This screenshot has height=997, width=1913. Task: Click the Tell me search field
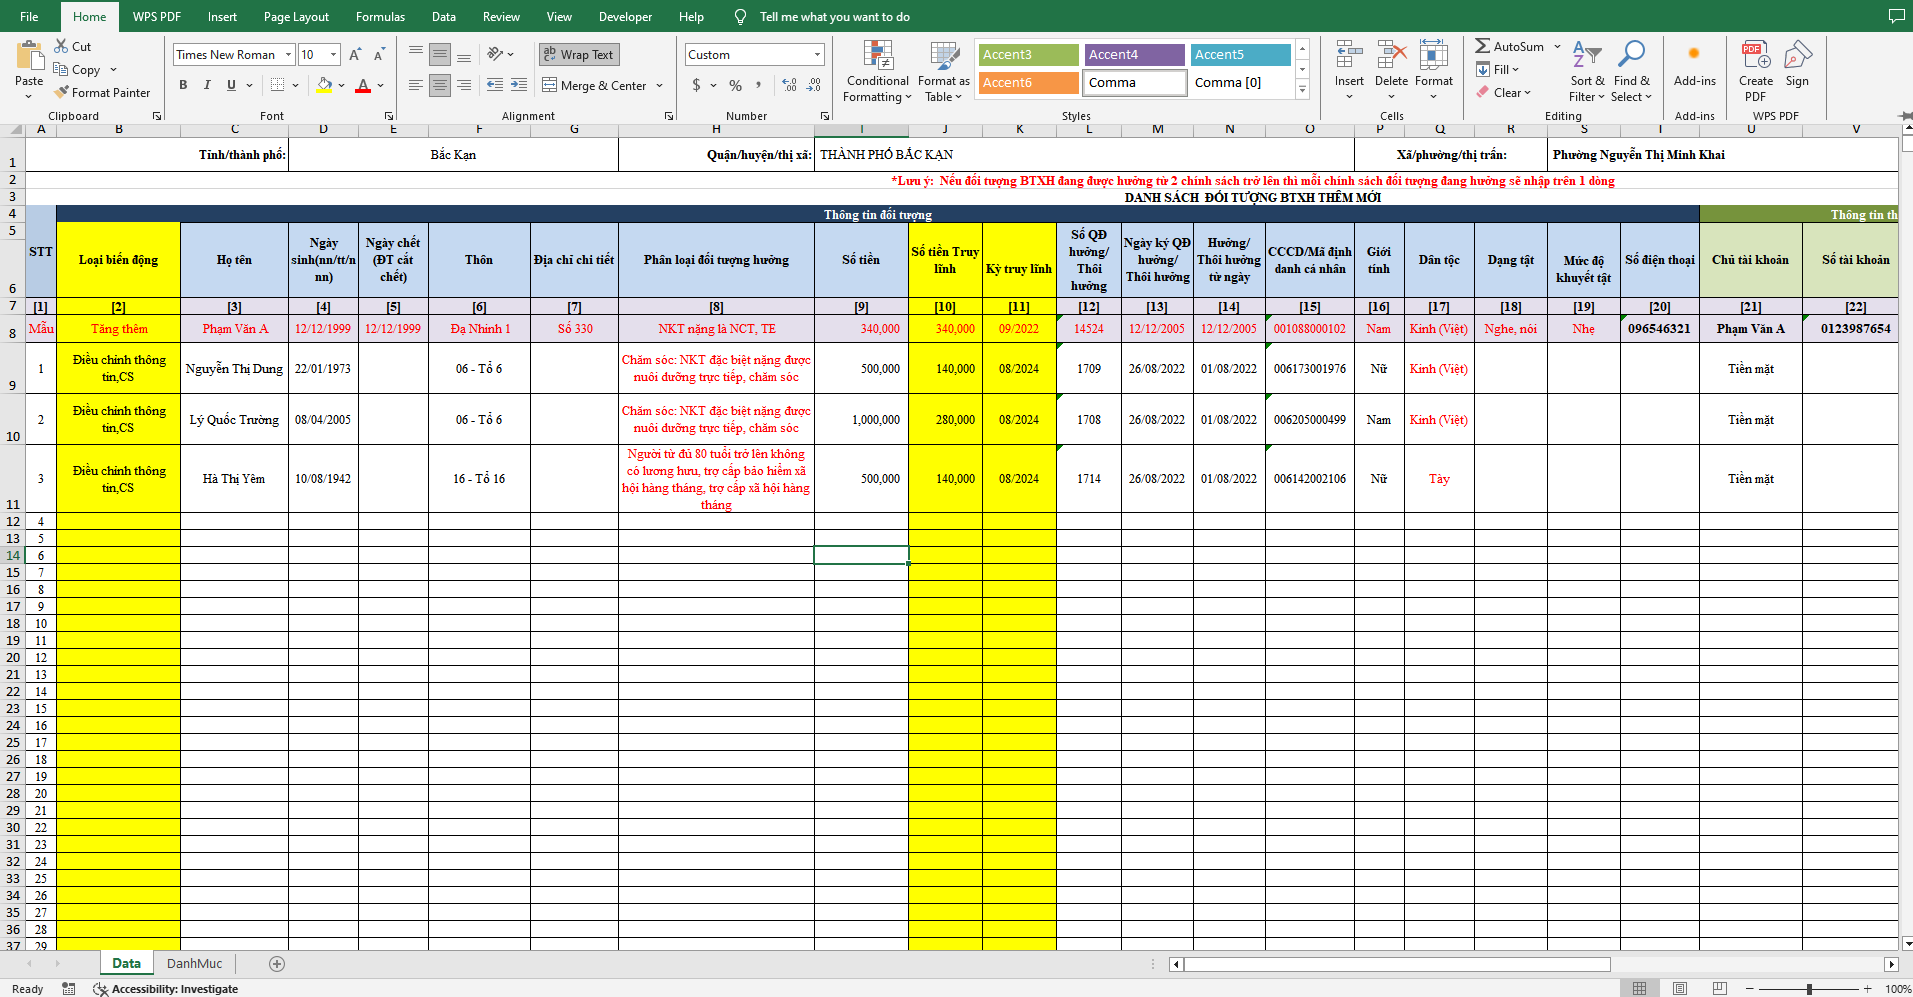point(834,17)
